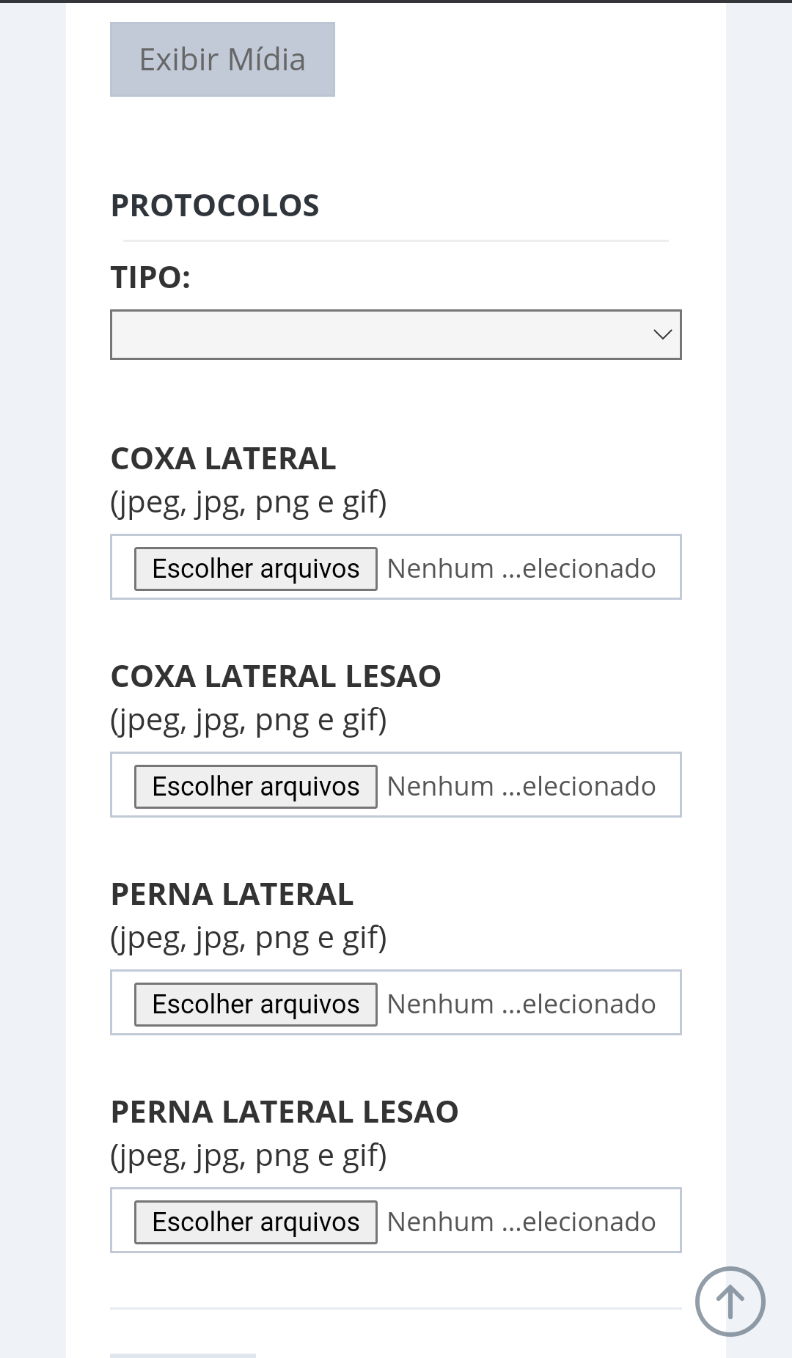
Task: Tap the scroll-to-top arrow icon
Action: tap(730, 1302)
